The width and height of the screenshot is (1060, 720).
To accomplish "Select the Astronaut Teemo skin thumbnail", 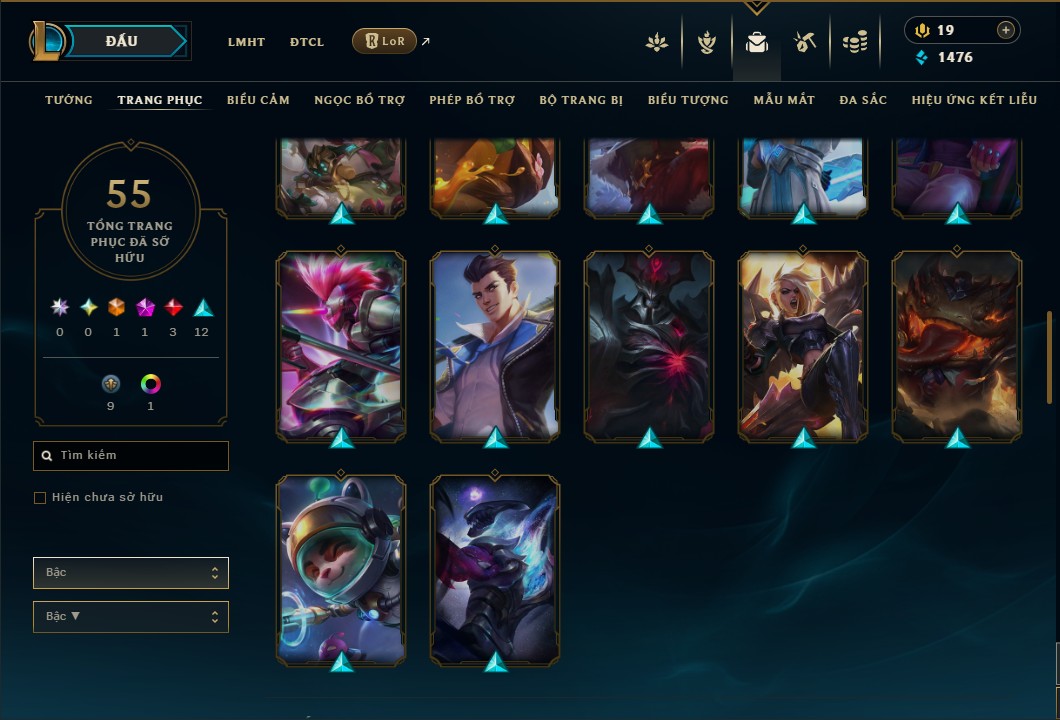I will (341, 569).
